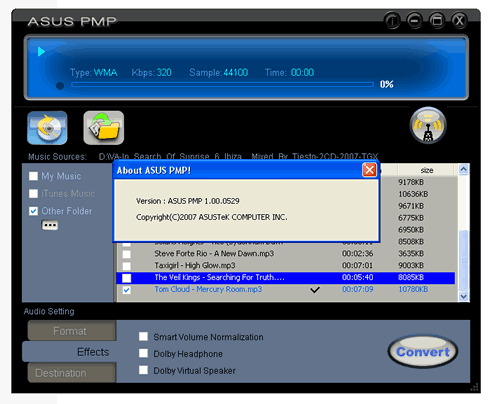This screenshot has height=404, width=490.
Task: Enable Dolby Virtual Speaker effect
Action: point(143,370)
